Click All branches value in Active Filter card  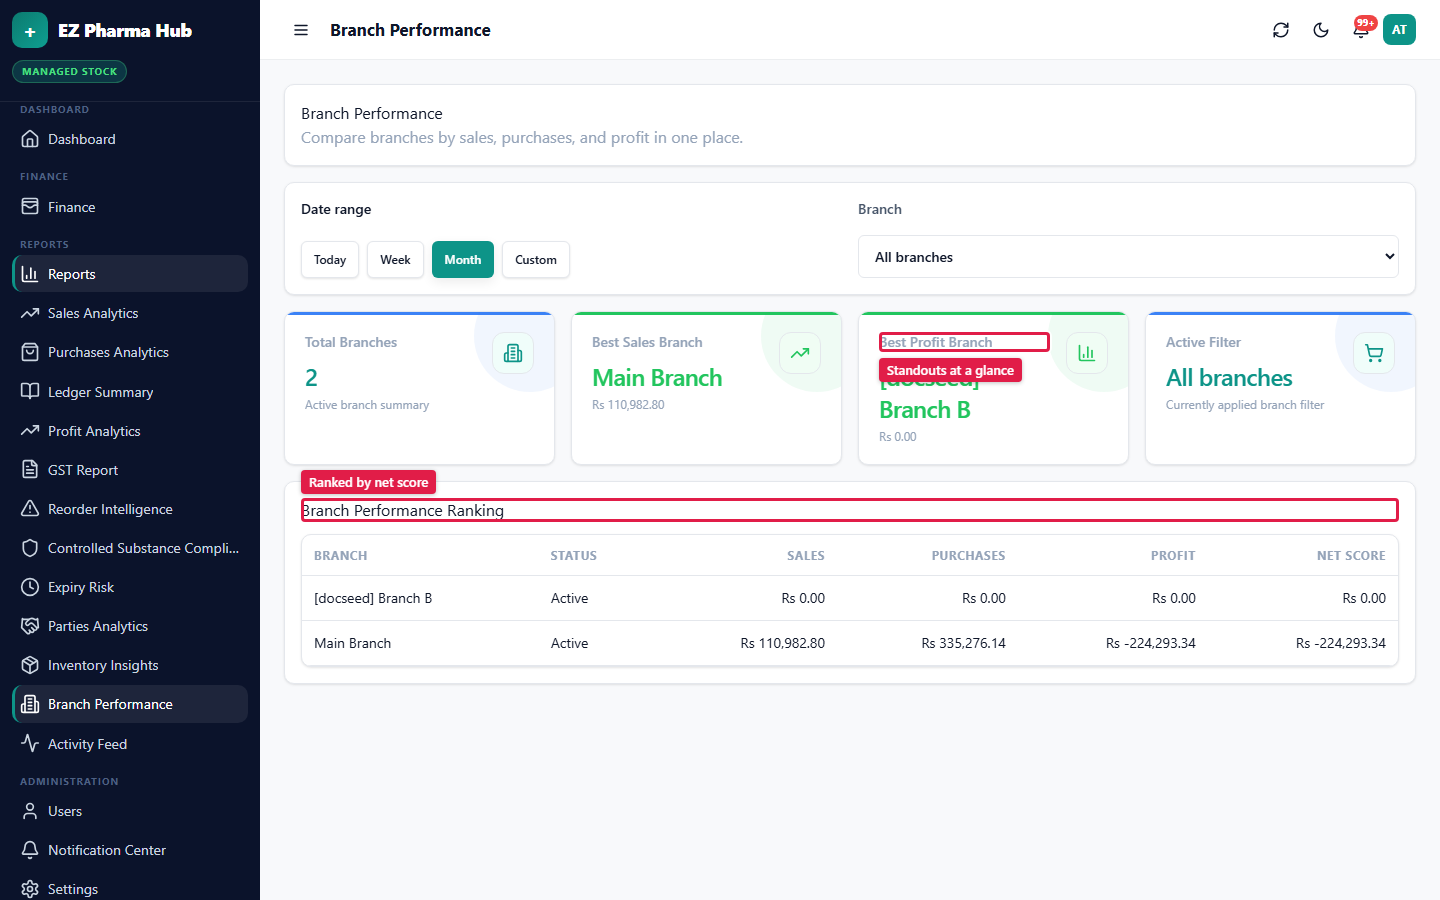1229,378
